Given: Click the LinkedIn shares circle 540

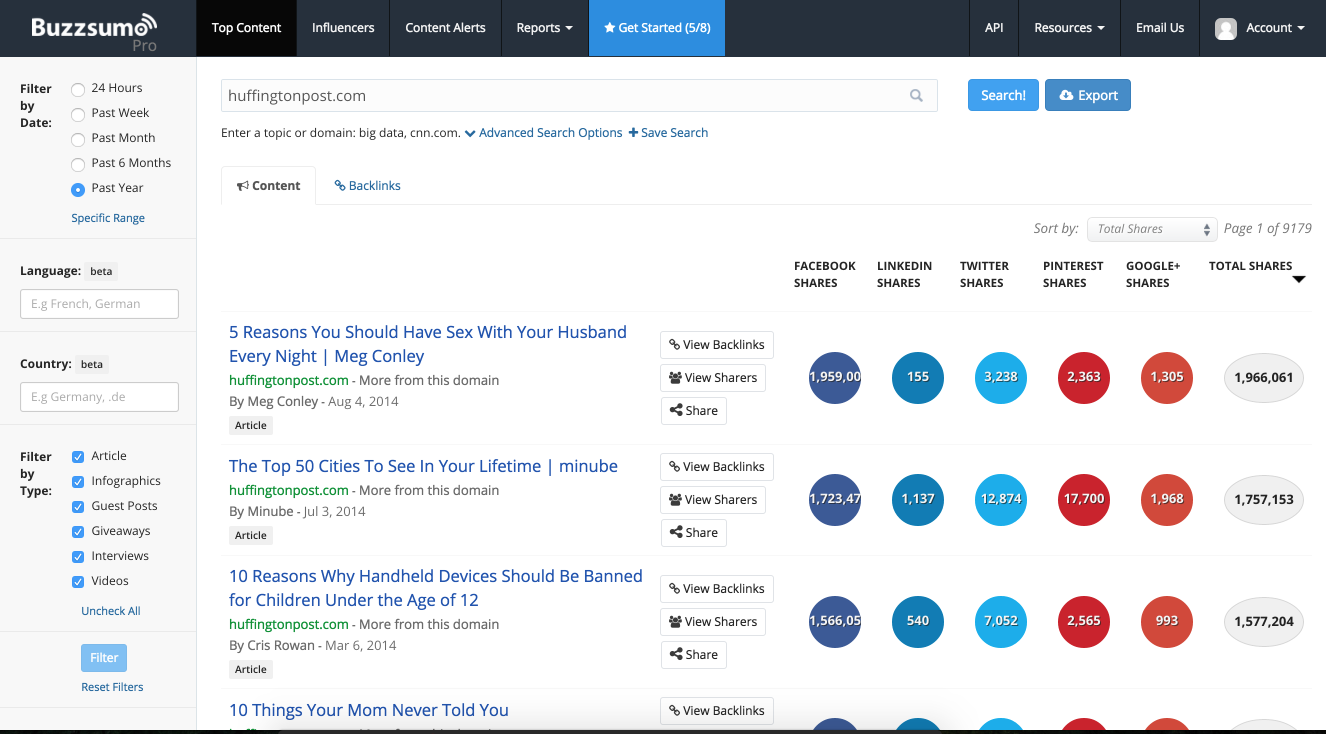Looking at the screenshot, I should click(918, 621).
